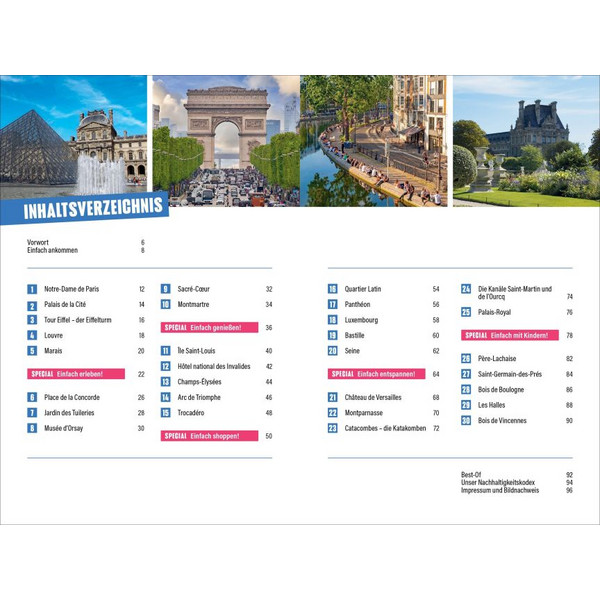Click the number 29 badge beside Les Halles
Image resolution: width=600 pixels, height=600 pixels.
(x=466, y=405)
